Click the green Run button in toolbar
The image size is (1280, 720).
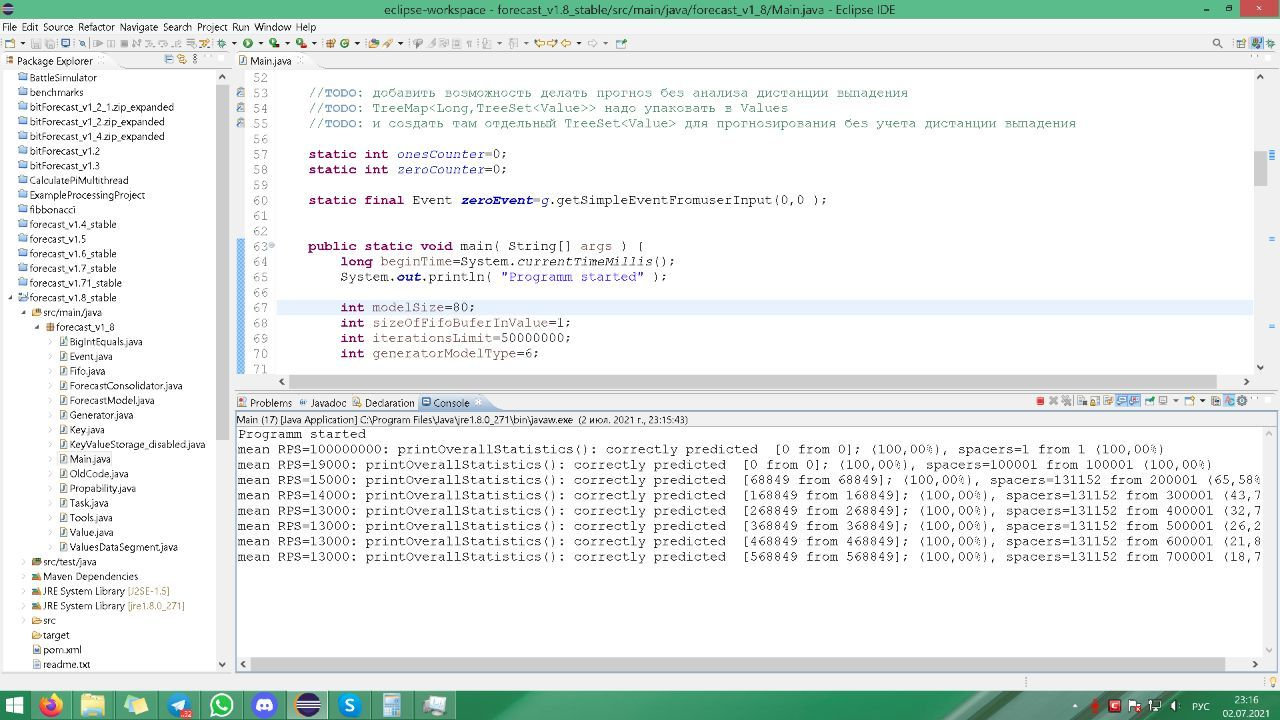[247, 43]
